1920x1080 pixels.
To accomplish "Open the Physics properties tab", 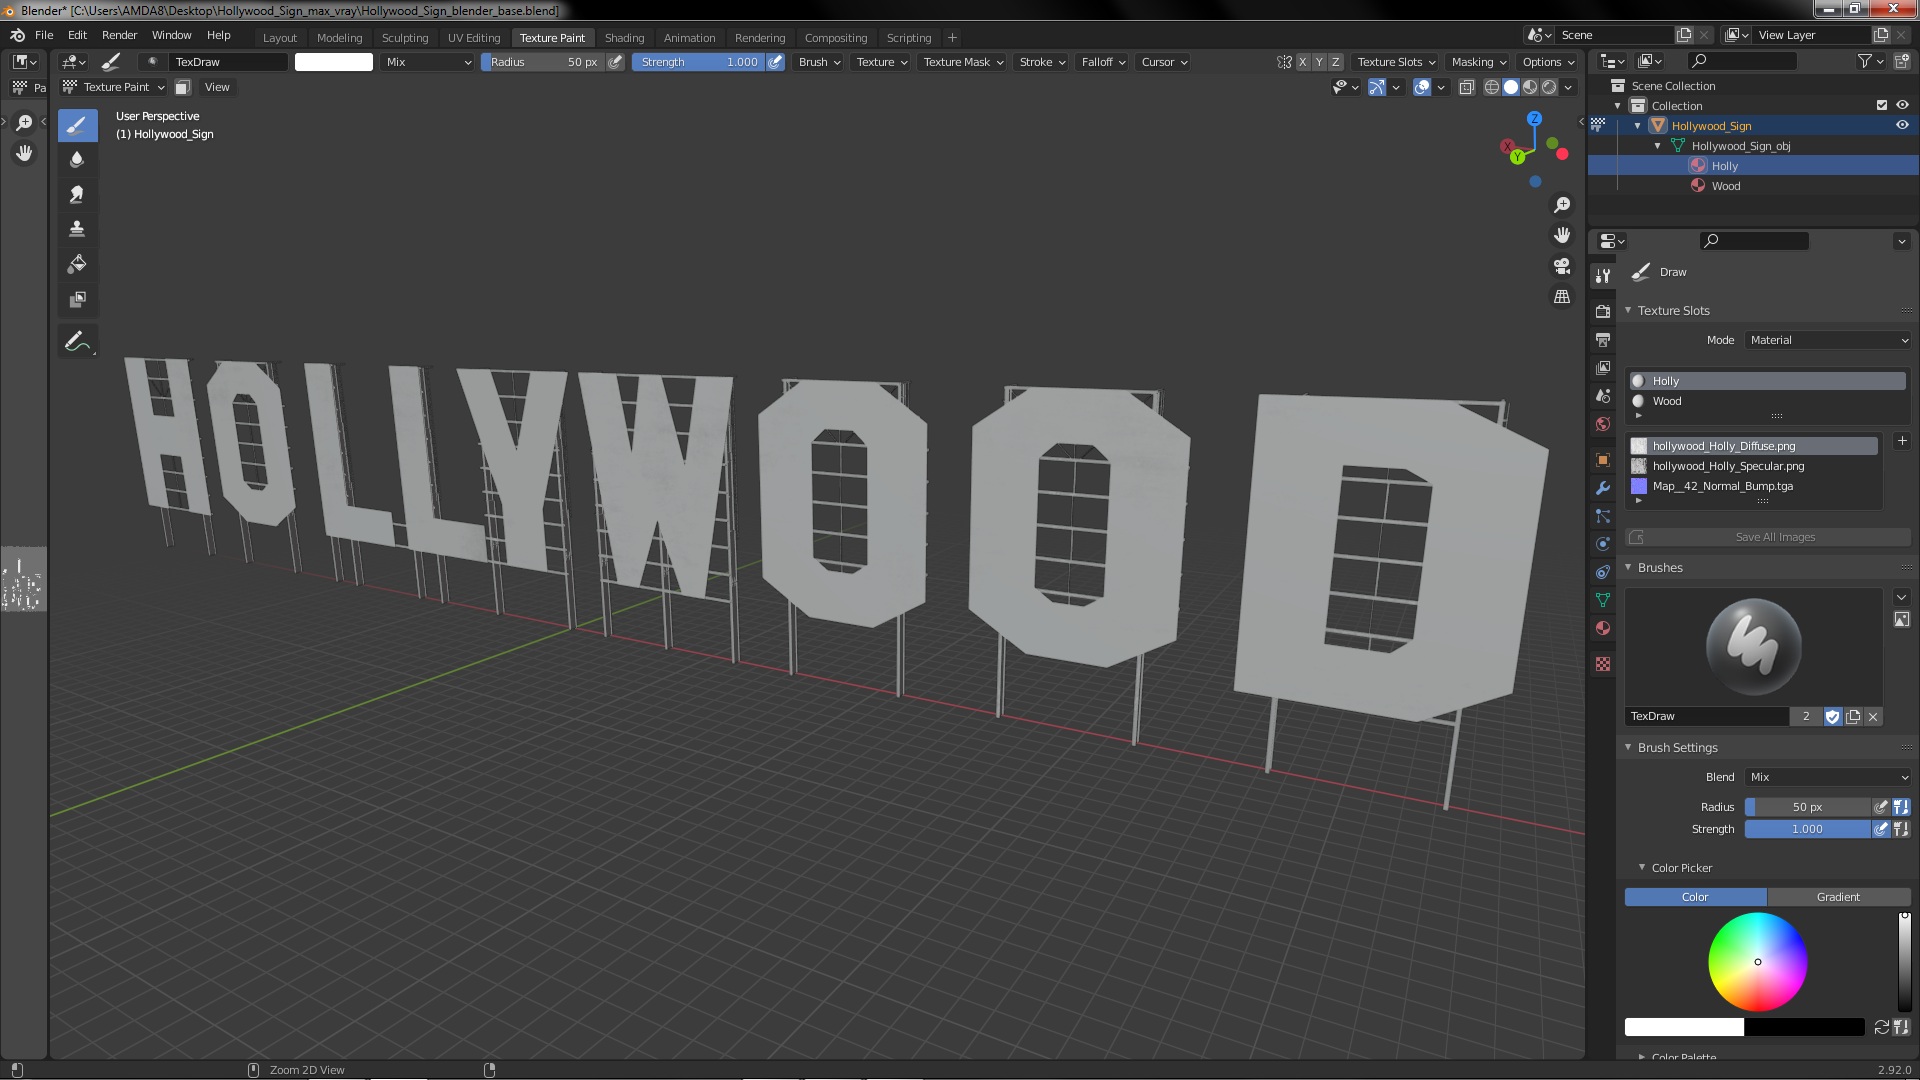I will [1603, 544].
